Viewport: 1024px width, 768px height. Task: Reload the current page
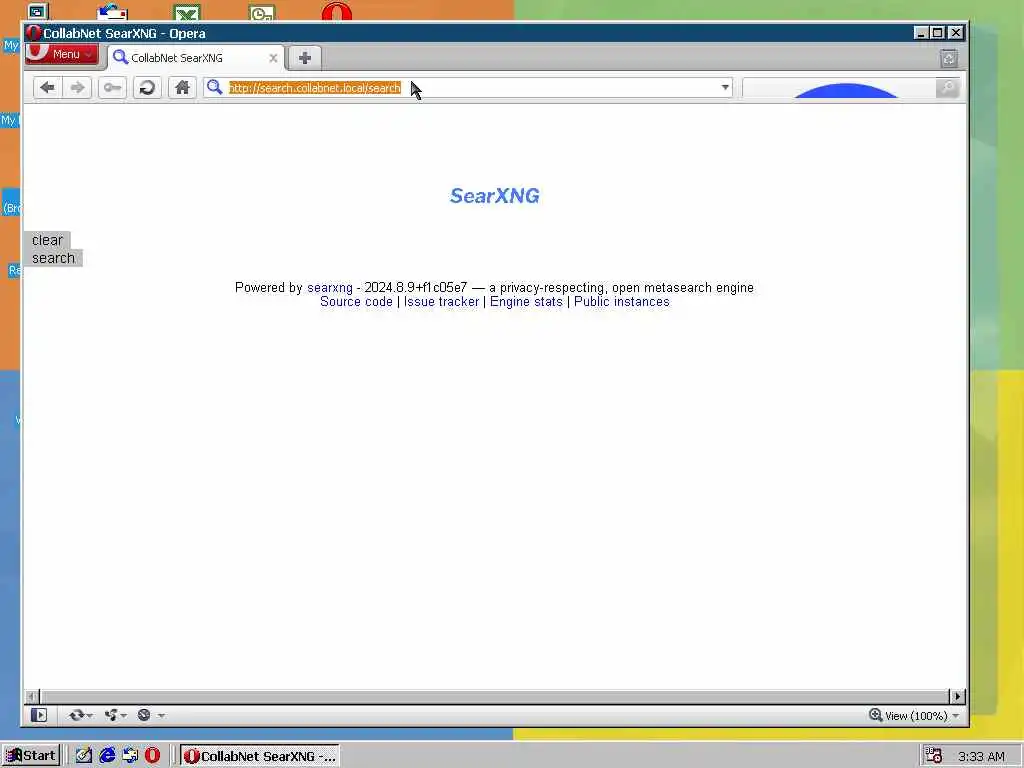(148, 88)
